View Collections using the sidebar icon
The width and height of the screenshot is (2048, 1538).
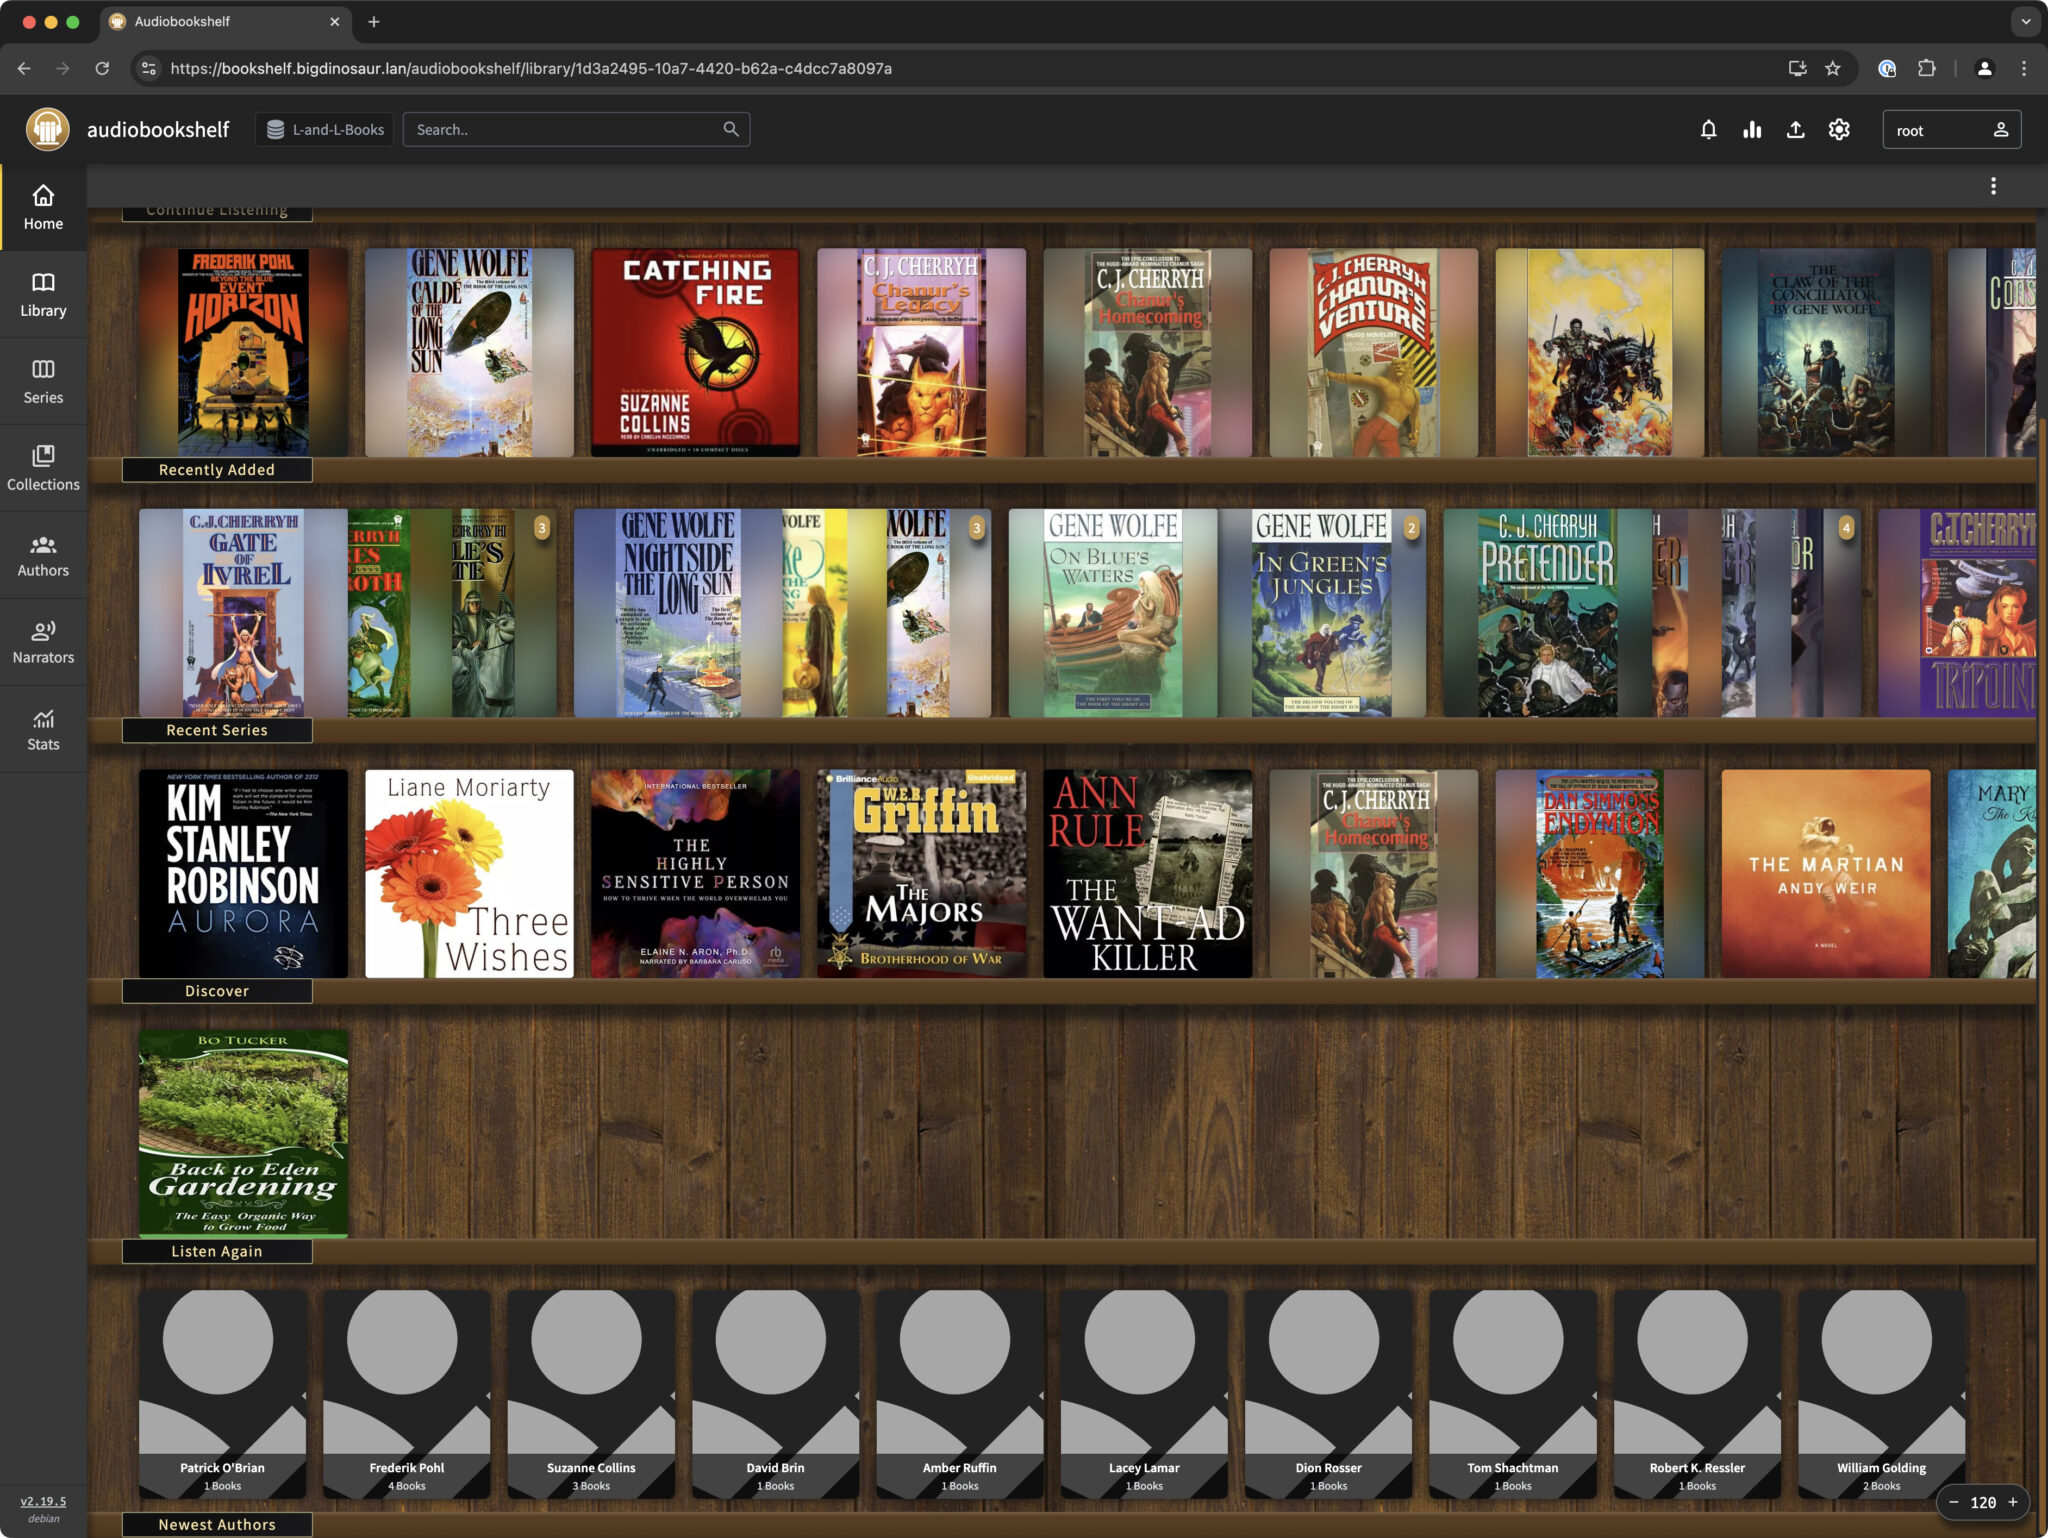[x=43, y=466]
